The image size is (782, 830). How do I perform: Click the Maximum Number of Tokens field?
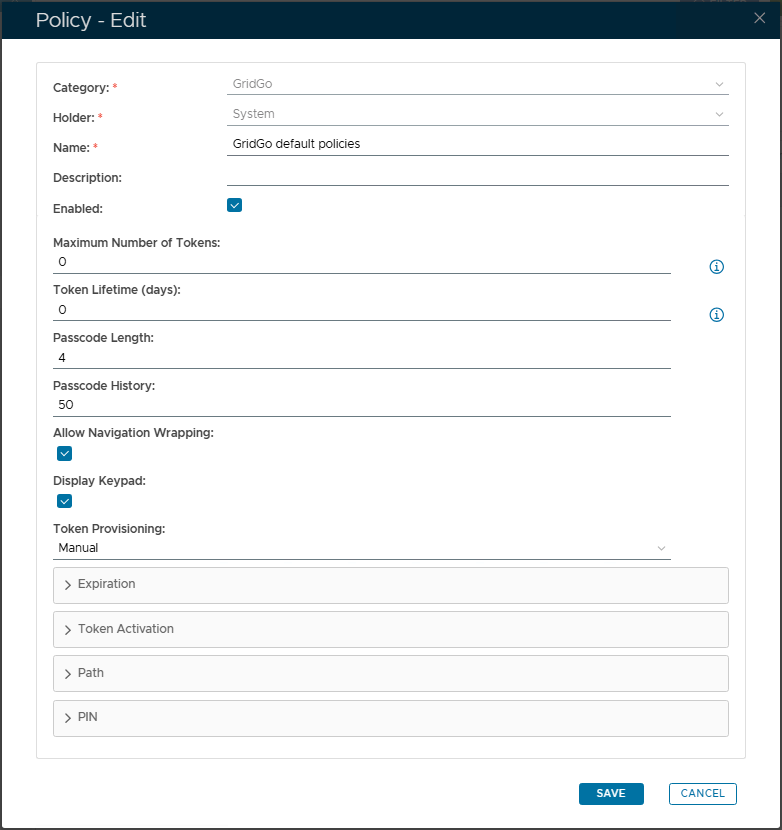tap(361, 262)
